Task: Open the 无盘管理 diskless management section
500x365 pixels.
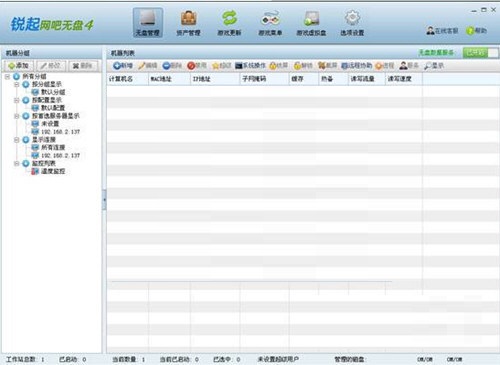Action: point(148,23)
